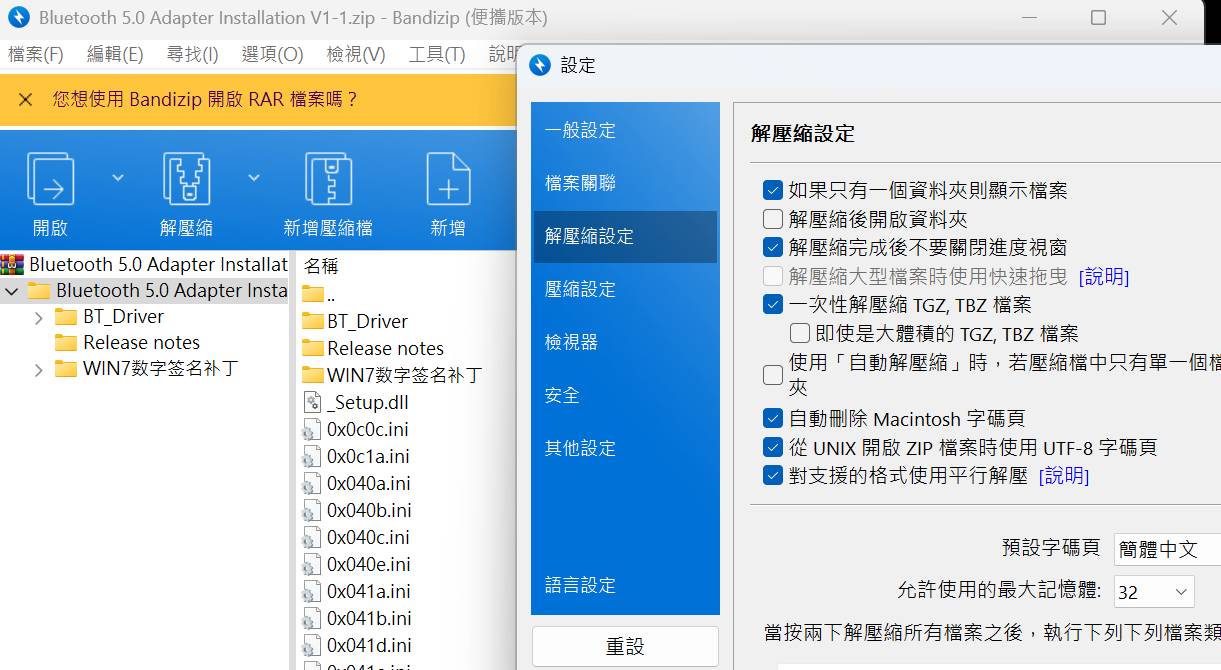Click the 0x041b.ini file icon
The image size is (1221, 670).
point(312,618)
